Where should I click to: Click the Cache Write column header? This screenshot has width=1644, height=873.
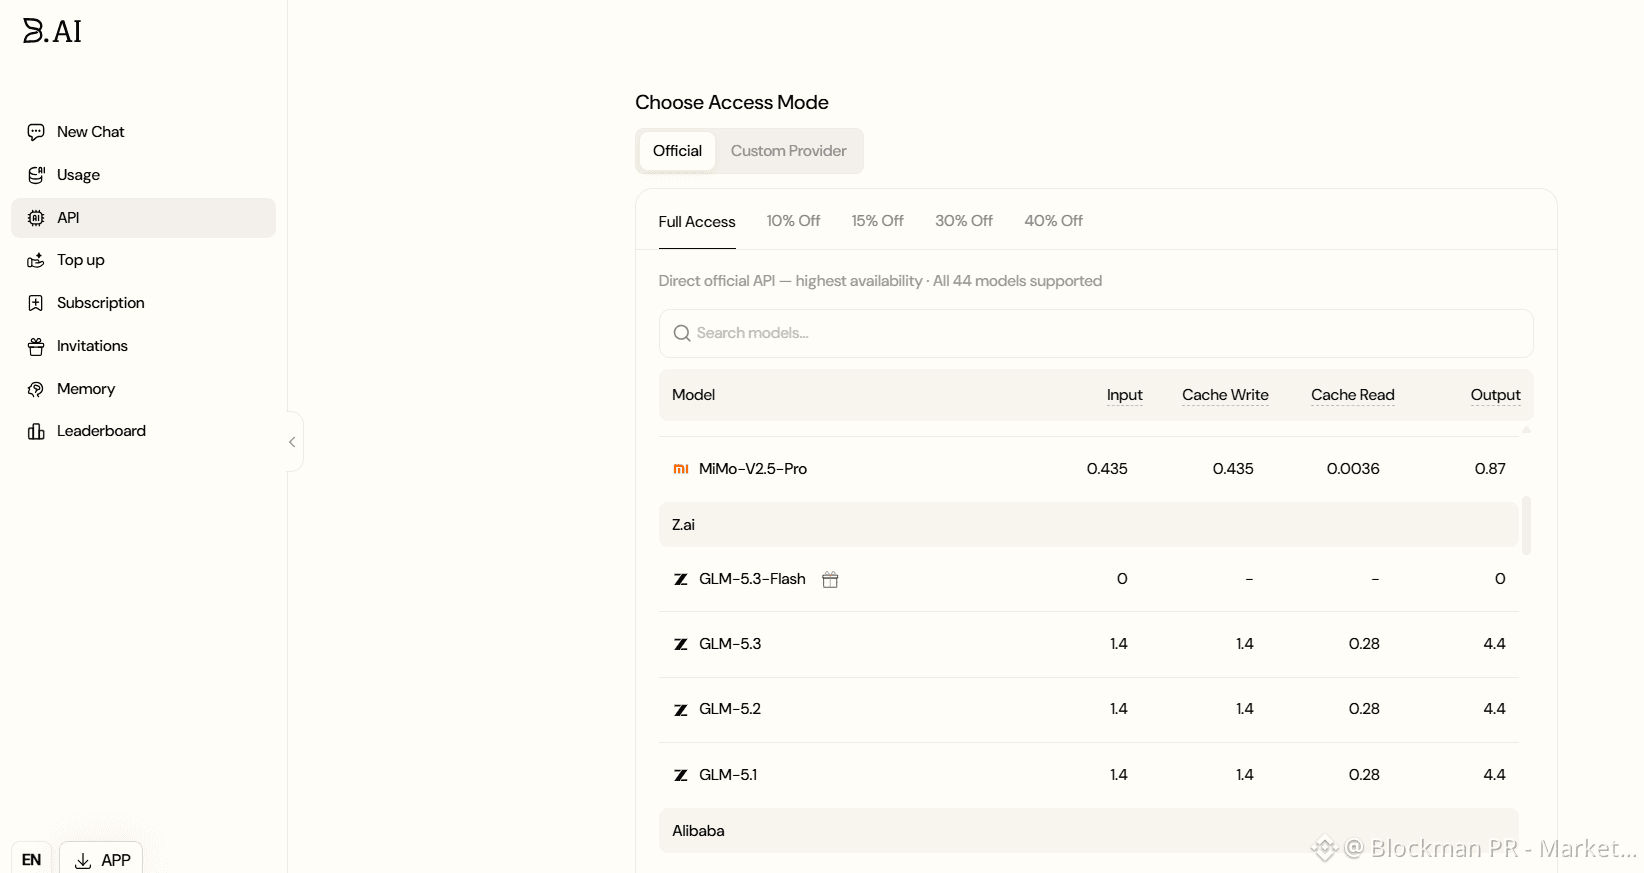(1225, 395)
